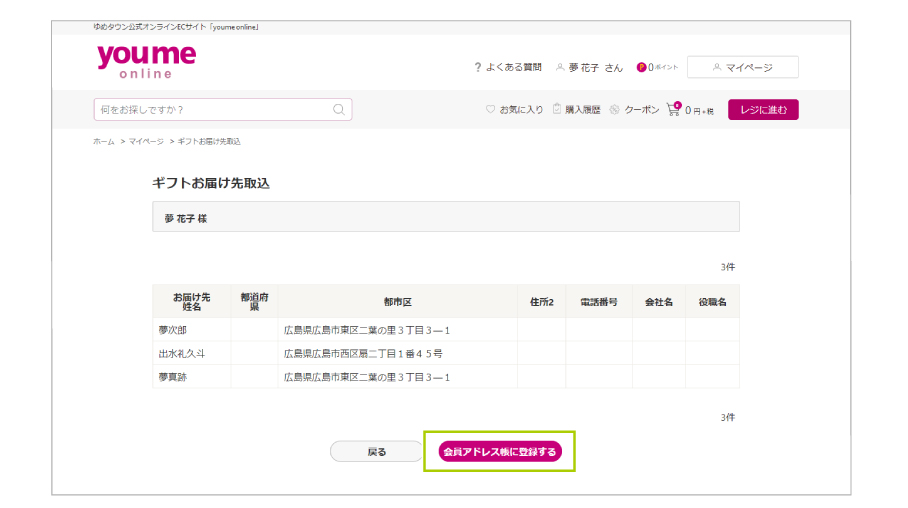Select the 夢次郎 recipient name cell
908x508 pixels.
click(x=192, y=330)
